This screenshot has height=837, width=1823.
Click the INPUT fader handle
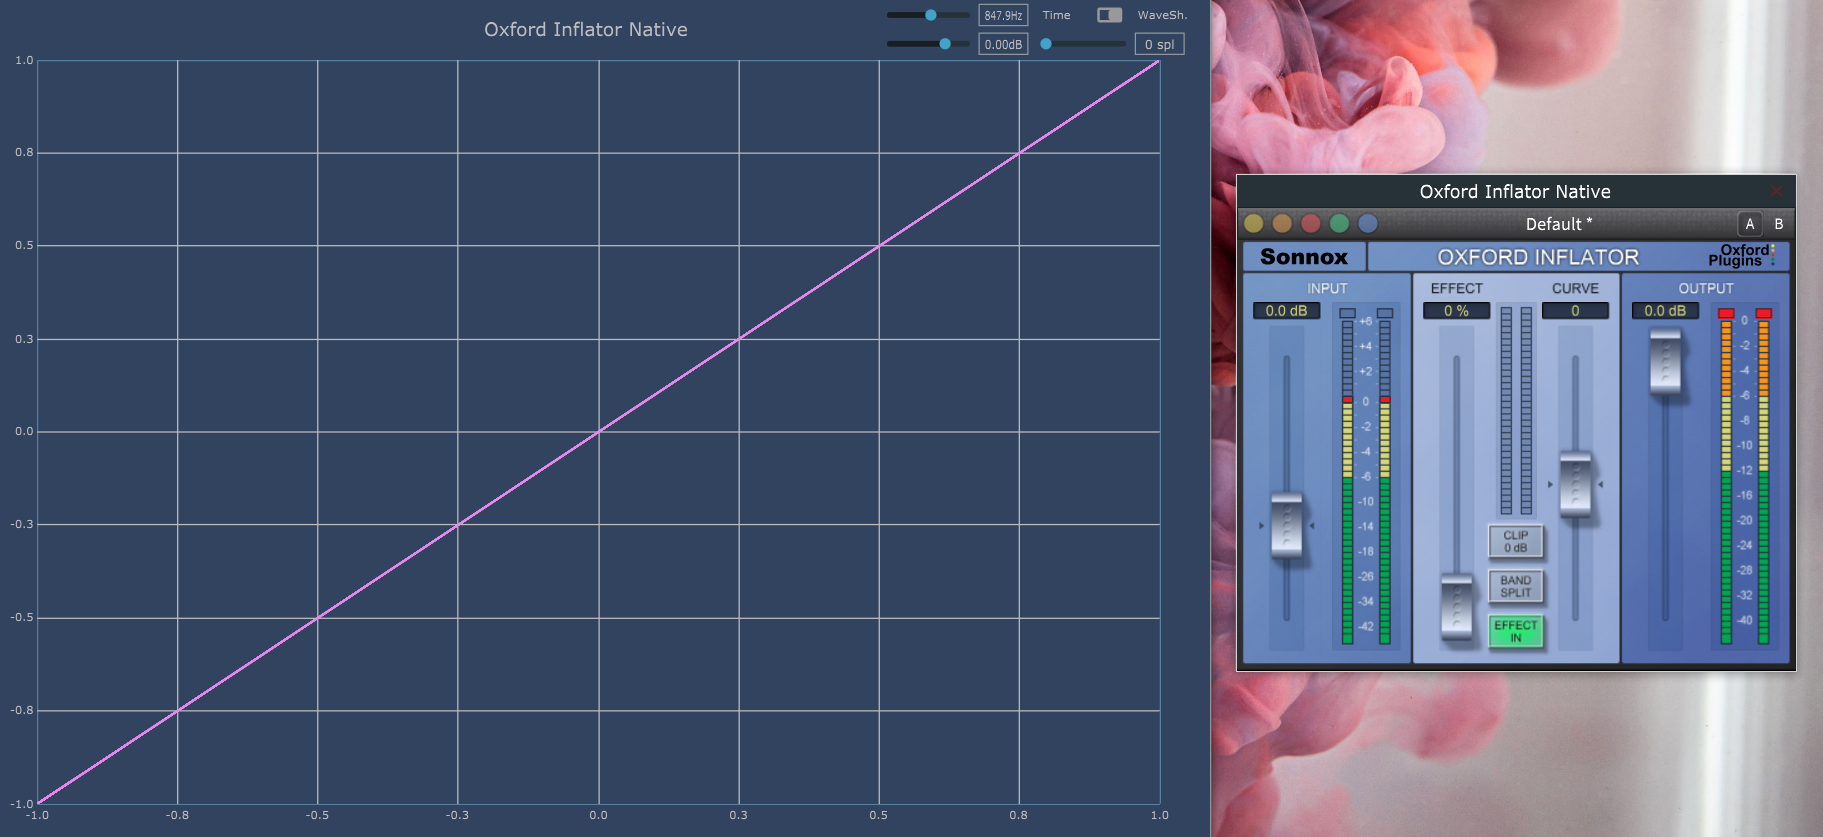click(1286, 525)
